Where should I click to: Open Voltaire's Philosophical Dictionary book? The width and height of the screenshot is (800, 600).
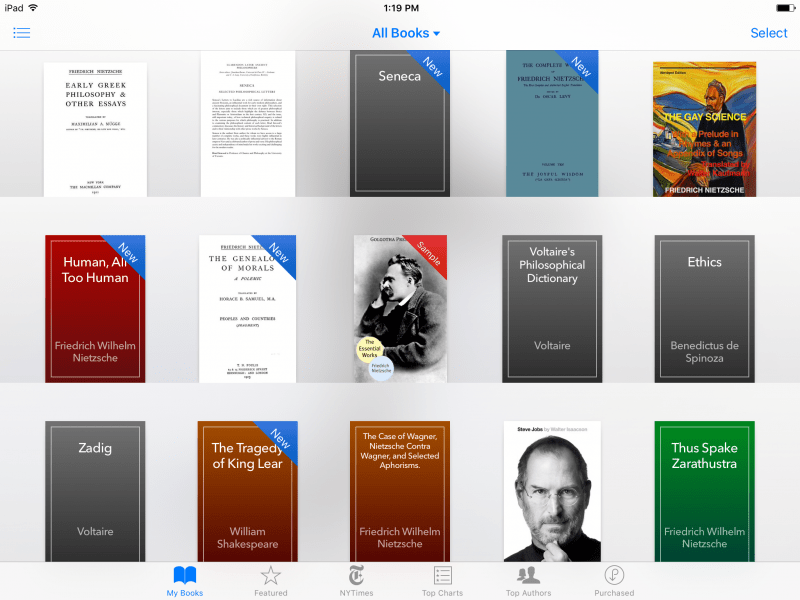(552, 309)
